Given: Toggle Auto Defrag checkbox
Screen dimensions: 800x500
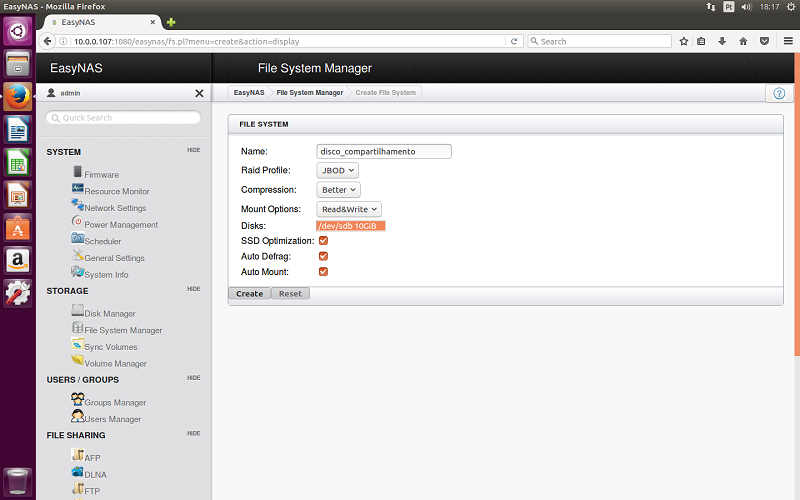Looking at the screenshot, I should [x=323, y=256].
